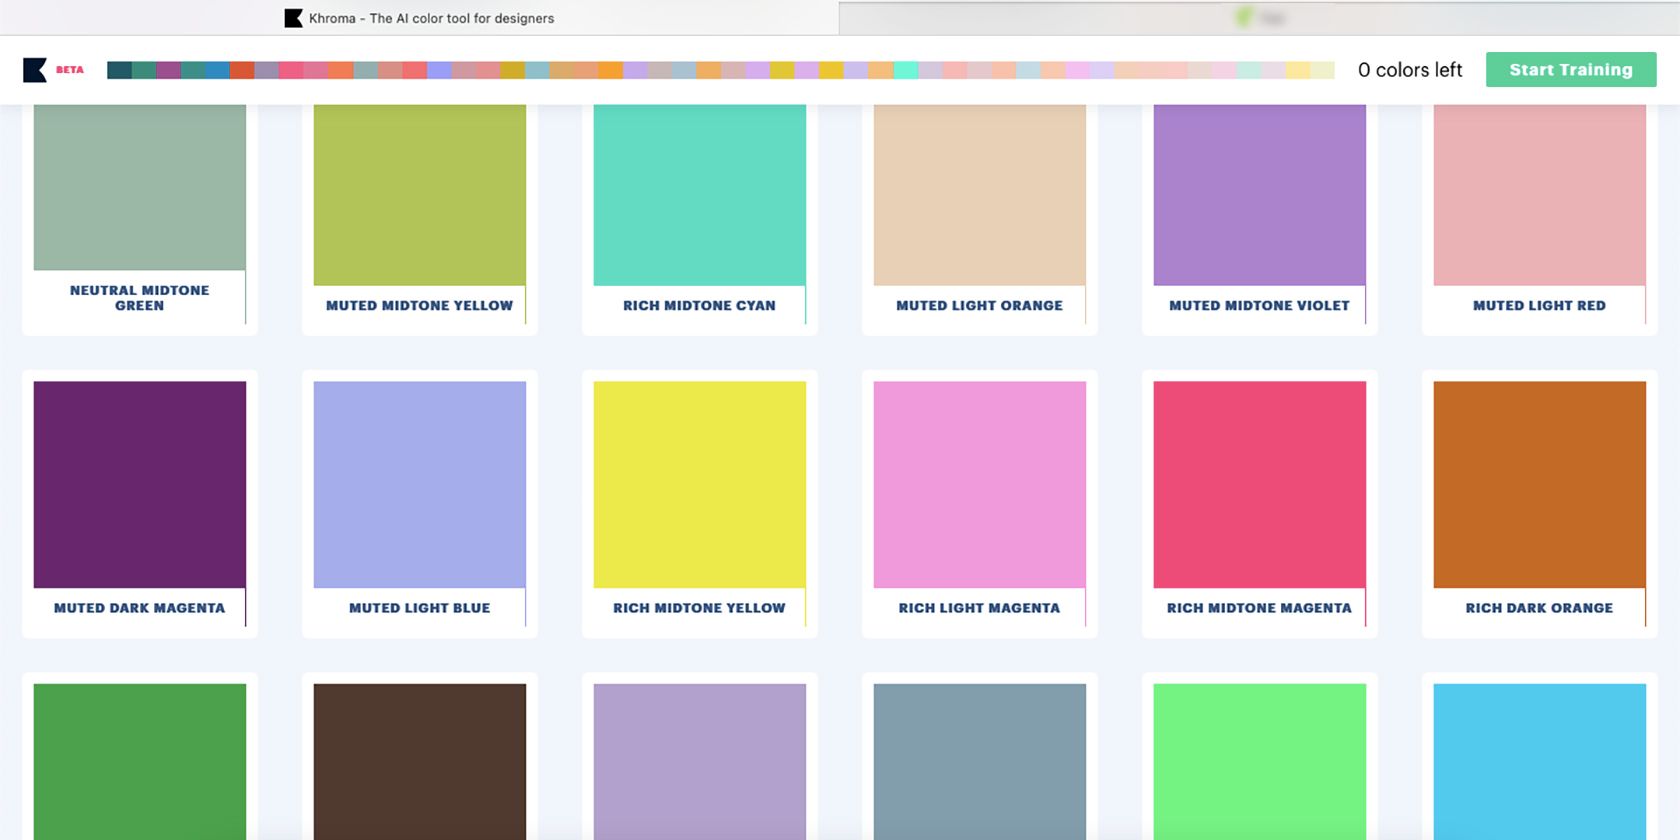Select the Khroma browser tab
1680x840 pixels.
[420, 18]
